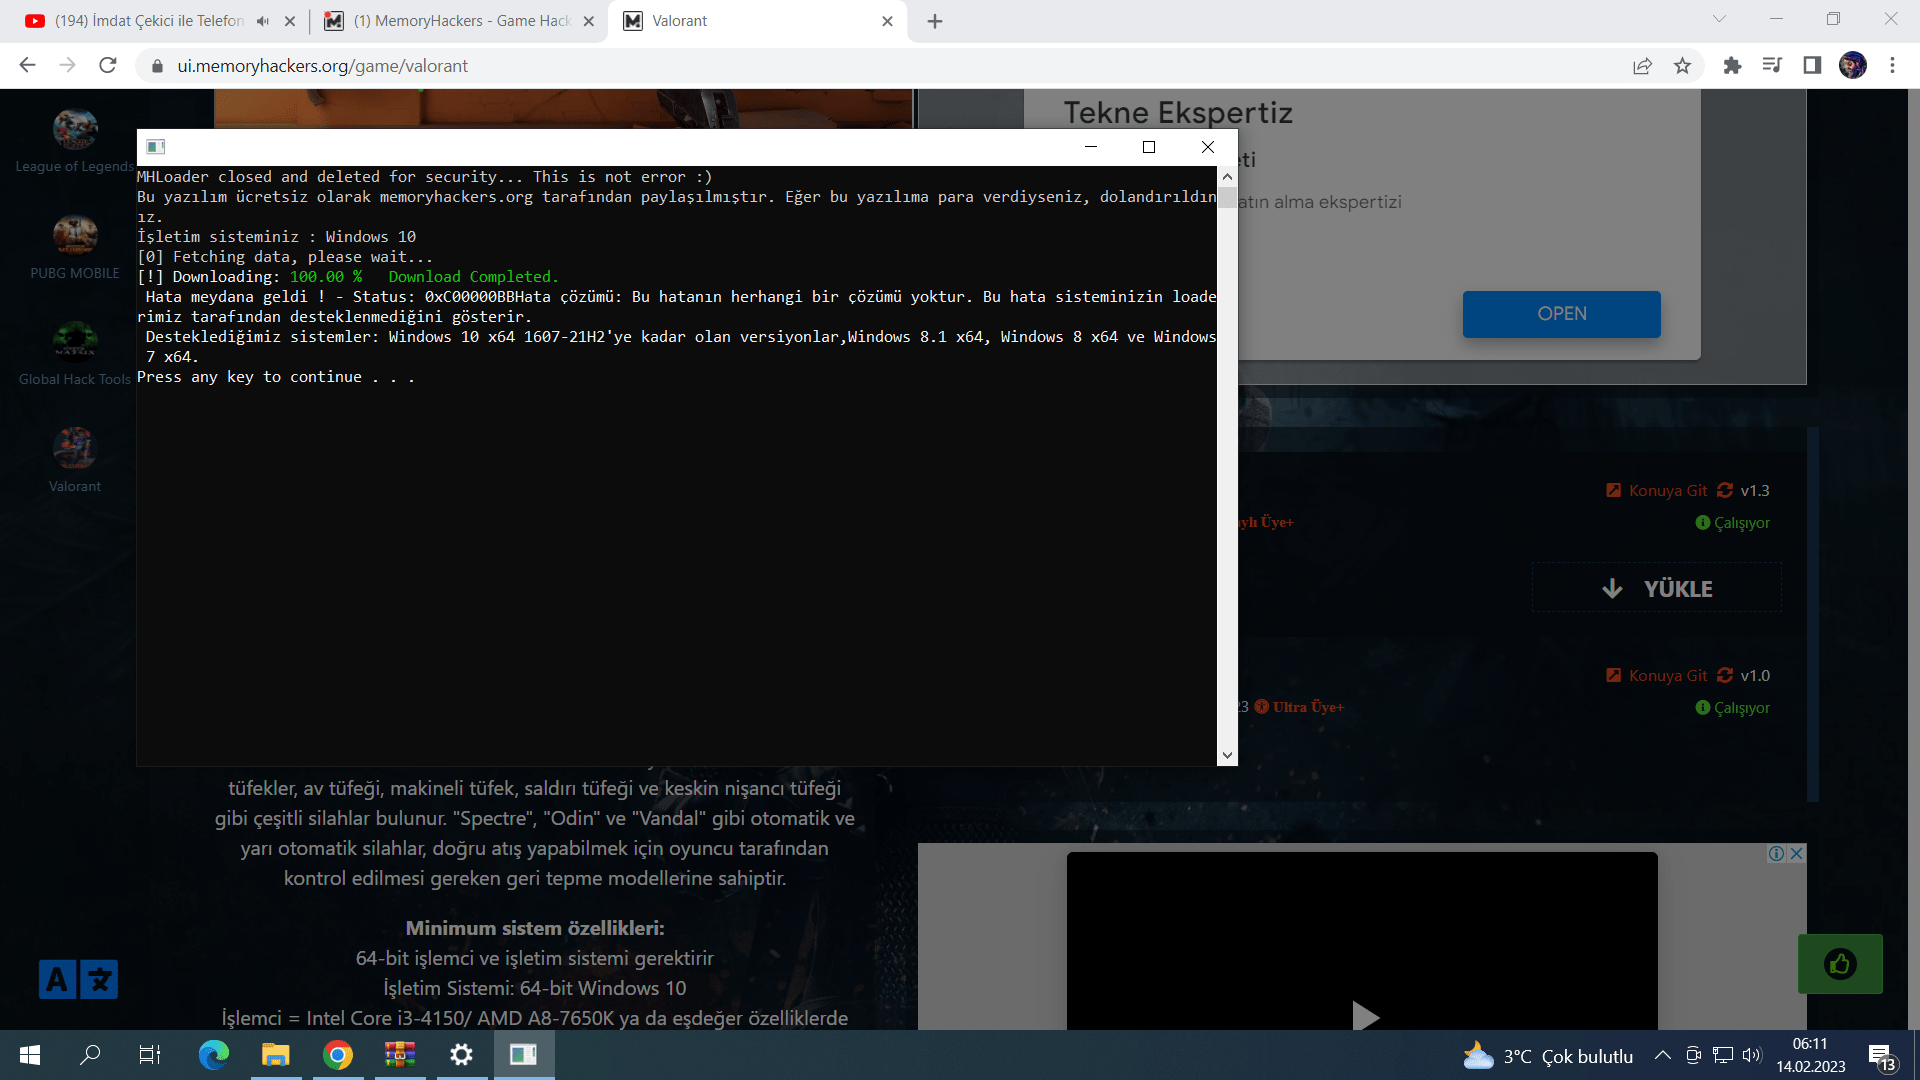
Task: Open the media control icon in toolbar
Action: click(1772, 65)
